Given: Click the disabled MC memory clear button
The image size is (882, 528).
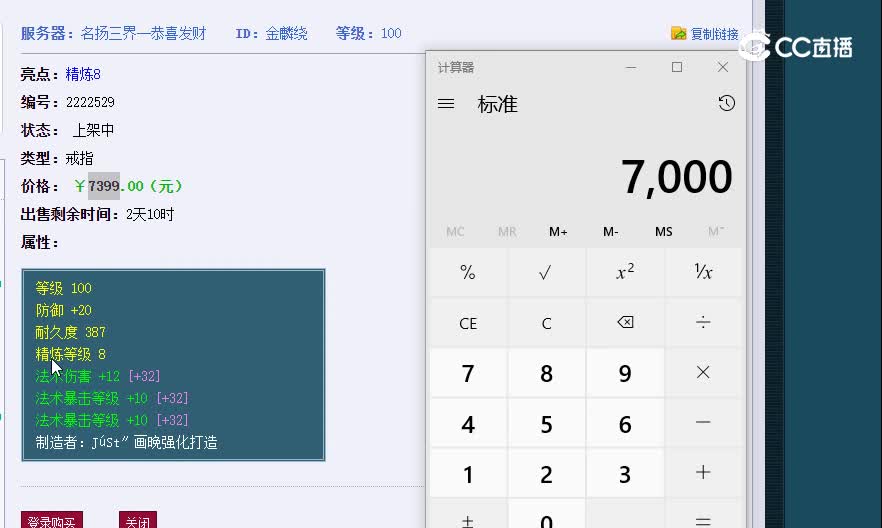Looking at the screenshot, I should coord(455,232).
